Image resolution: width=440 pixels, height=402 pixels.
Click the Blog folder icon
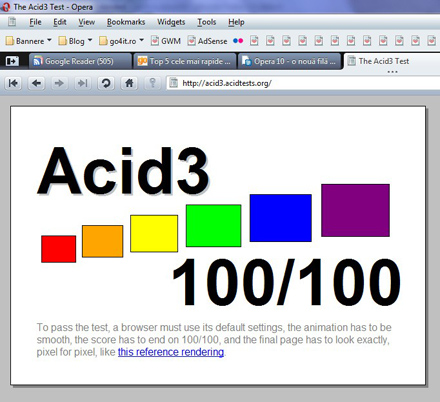(x=62, y=41)
